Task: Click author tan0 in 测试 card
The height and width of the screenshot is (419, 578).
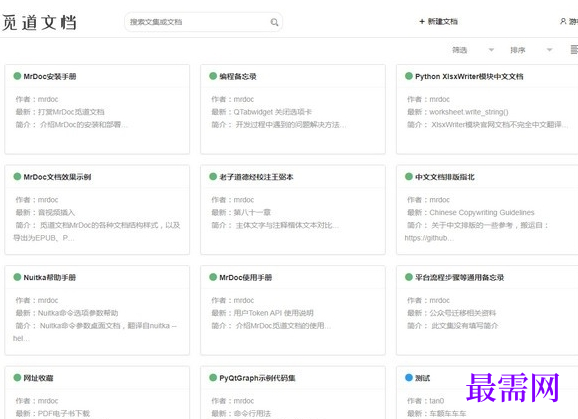Action: tap(437, 401)
